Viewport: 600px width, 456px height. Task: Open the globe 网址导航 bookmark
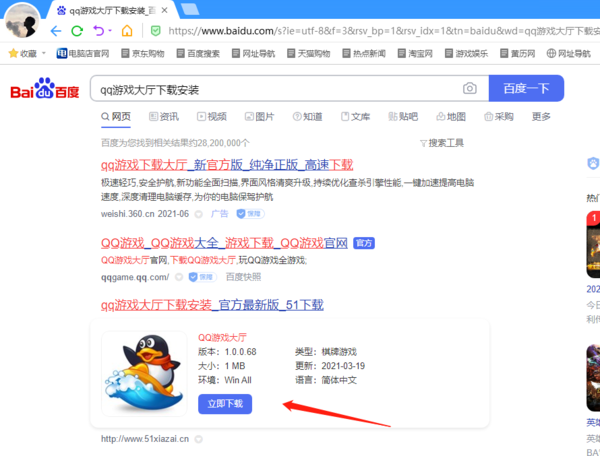(568, 53)
